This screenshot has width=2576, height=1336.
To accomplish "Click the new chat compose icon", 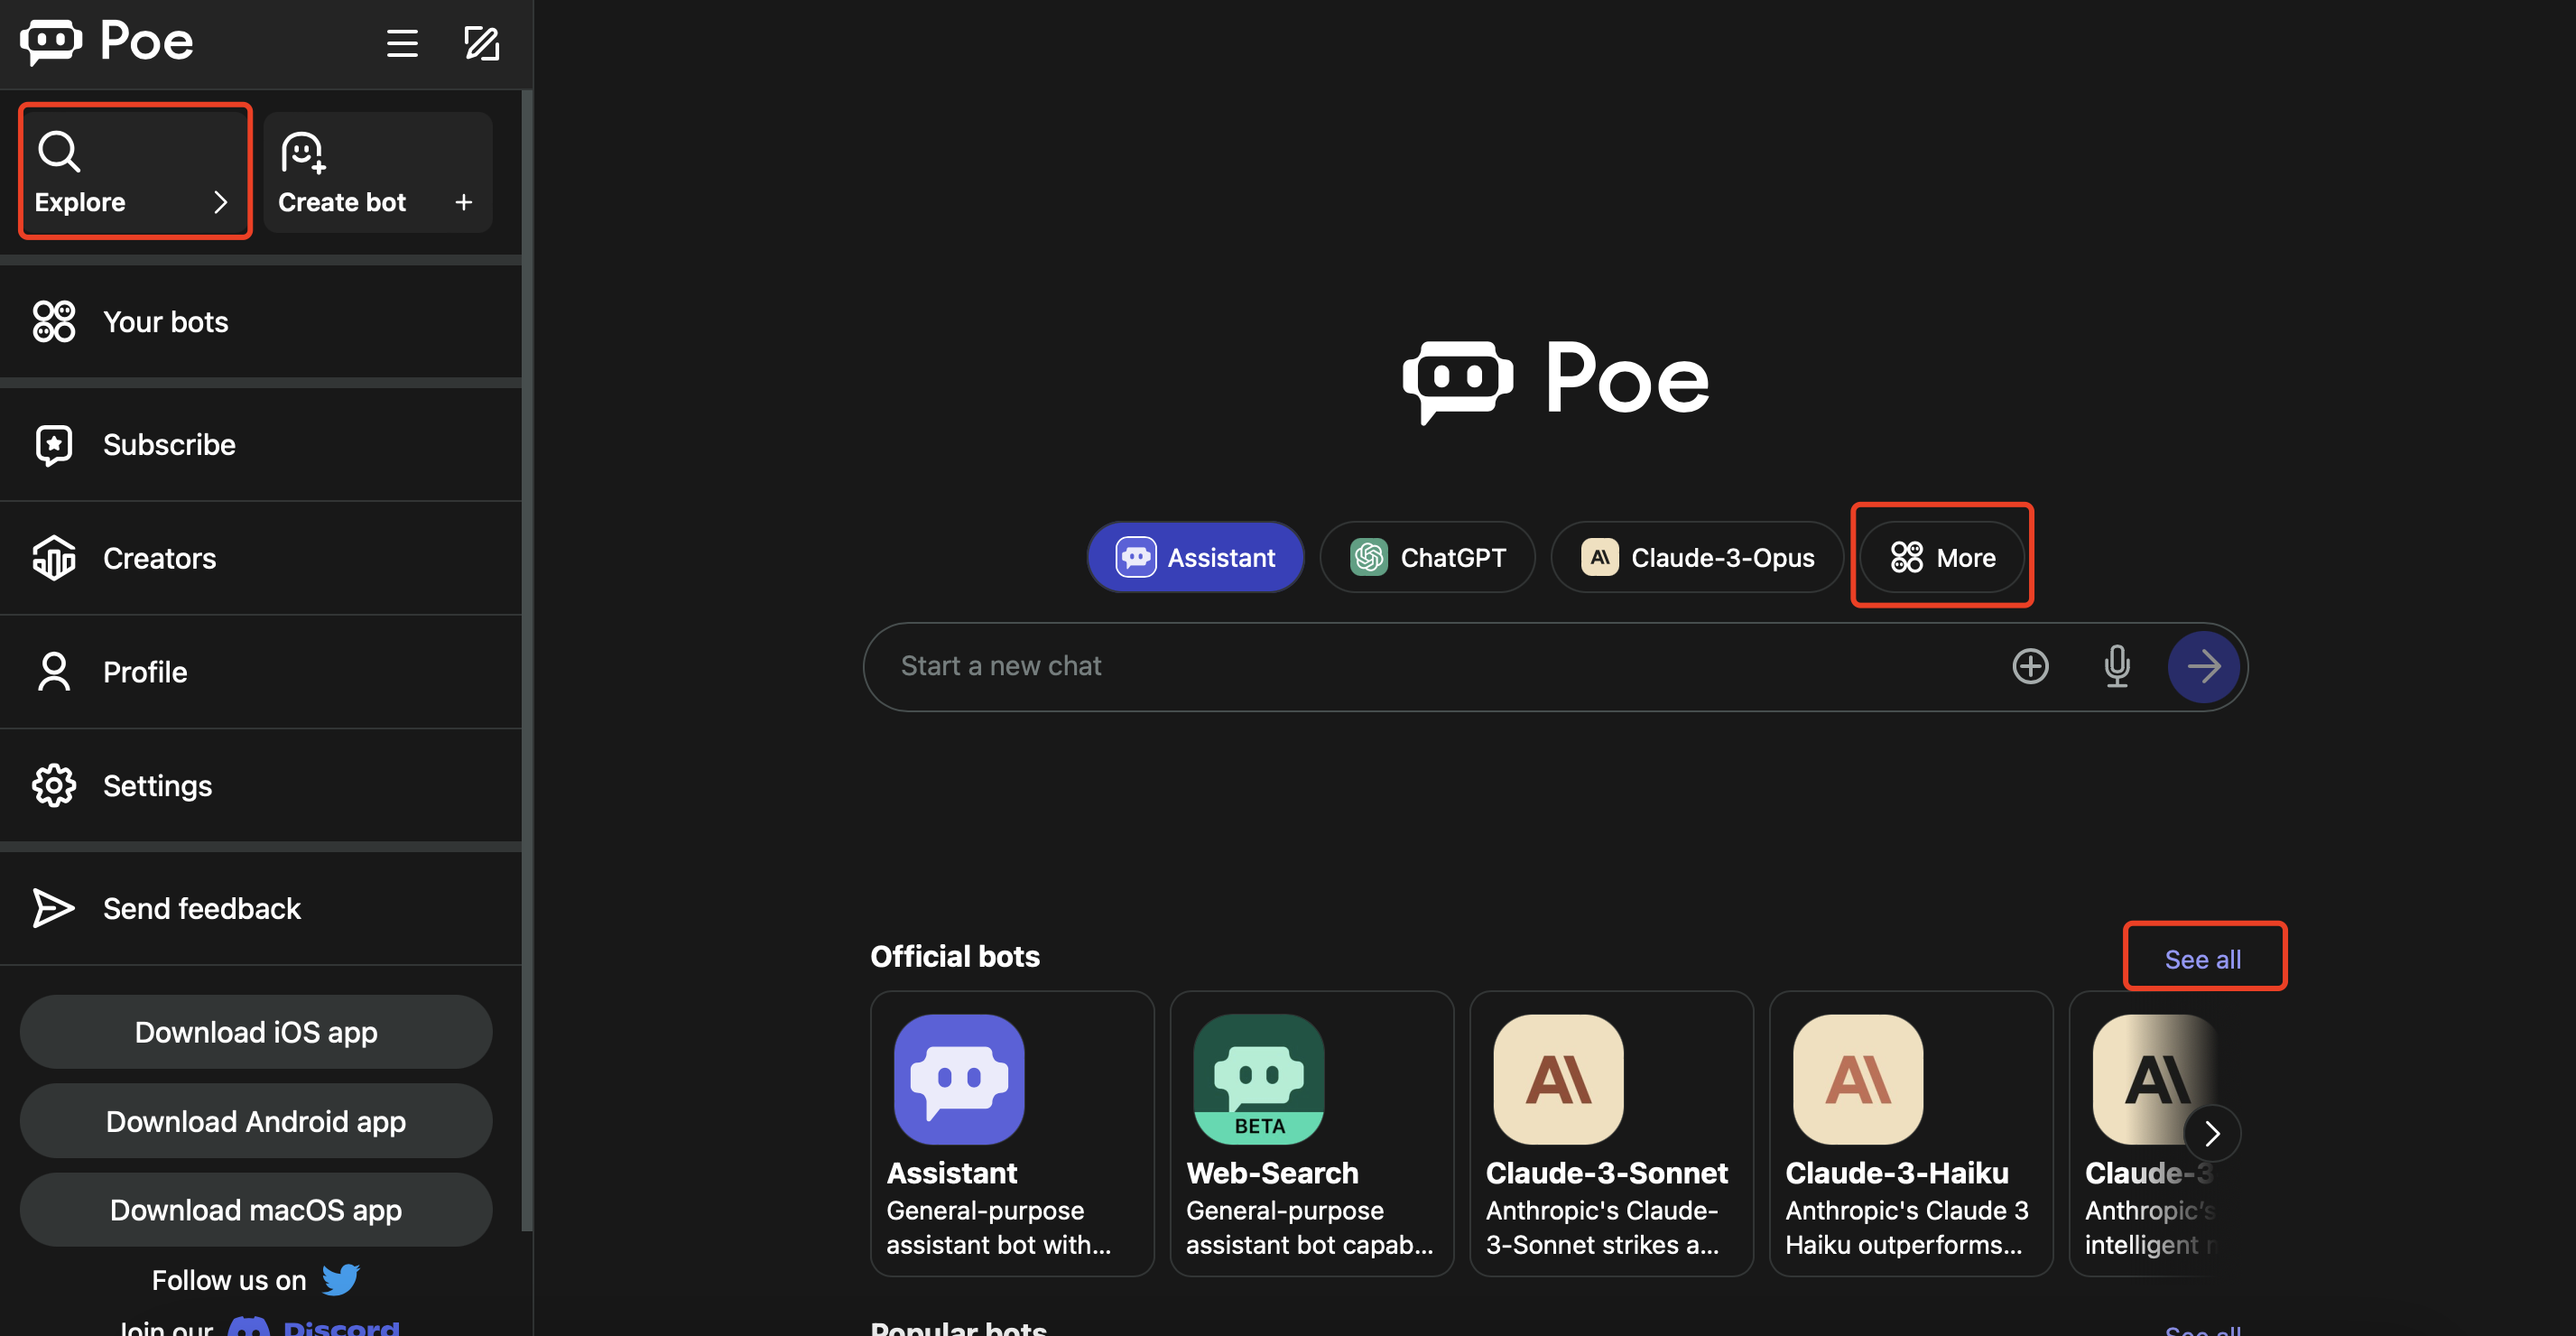I will click(481, 43).
